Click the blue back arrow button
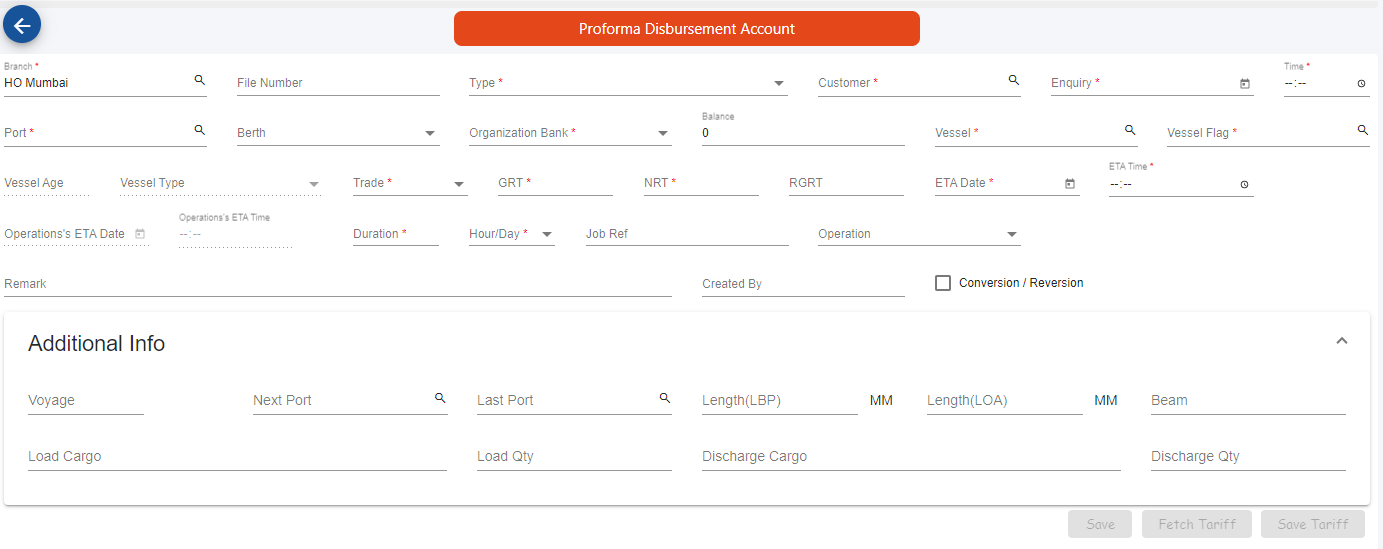Image resolution: width=1383 pixels, height=549 pixels. pos(22,25)
